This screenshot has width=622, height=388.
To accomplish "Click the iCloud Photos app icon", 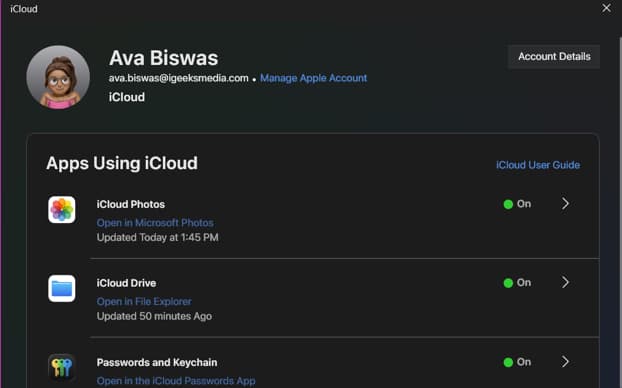I will (x=62, y=209).
